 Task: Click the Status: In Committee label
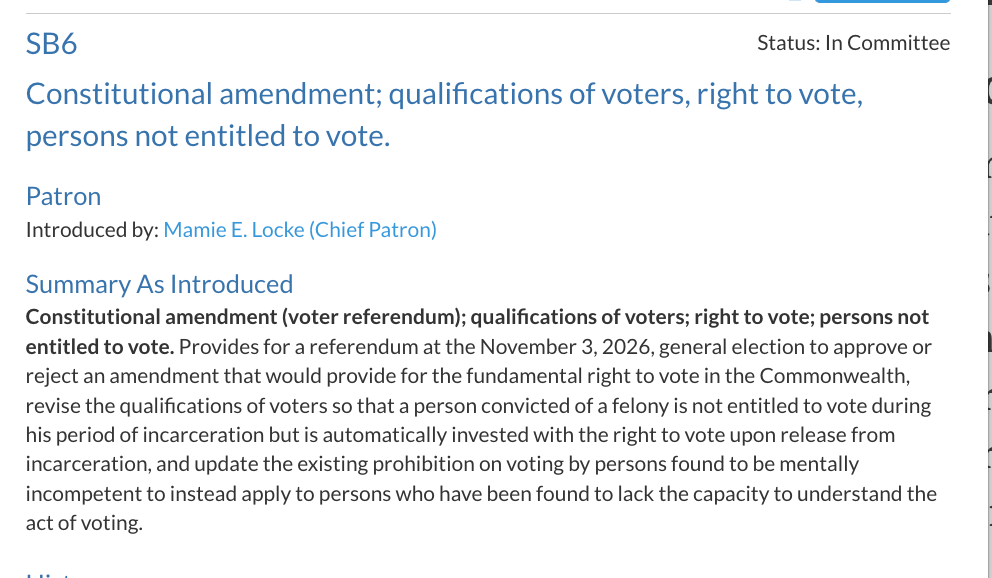point(853,42)
